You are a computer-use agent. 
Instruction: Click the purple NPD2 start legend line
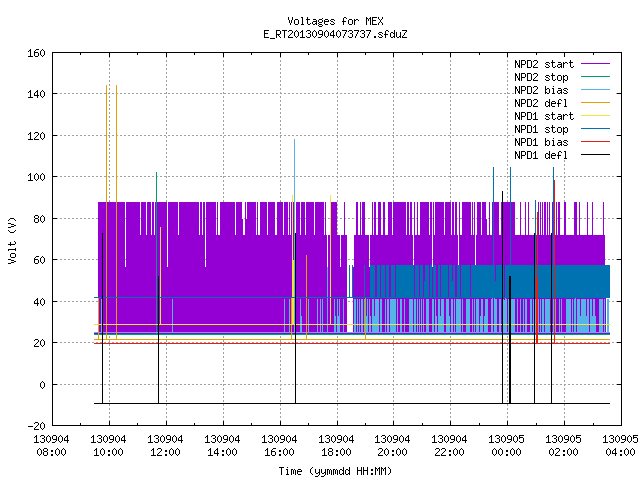click(595, 64)
